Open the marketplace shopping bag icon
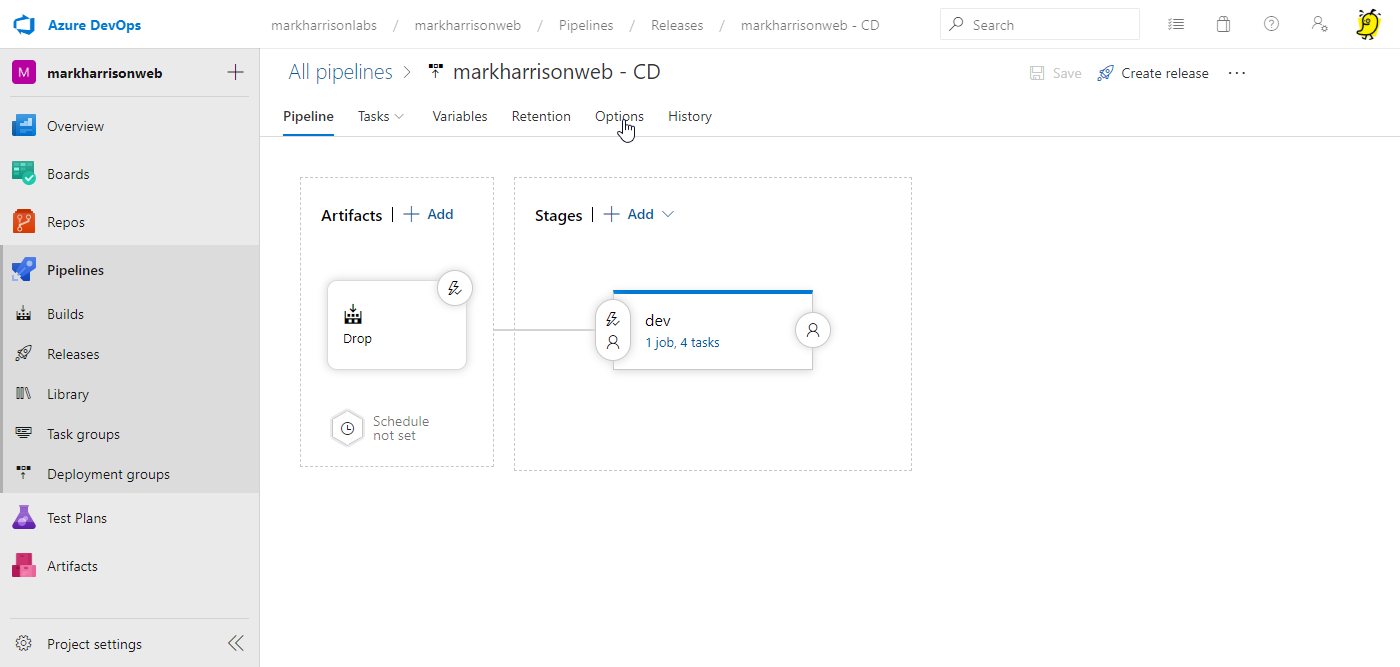Image resolution: width=1400 pixels, height=667 pixels. (1223, 25)
